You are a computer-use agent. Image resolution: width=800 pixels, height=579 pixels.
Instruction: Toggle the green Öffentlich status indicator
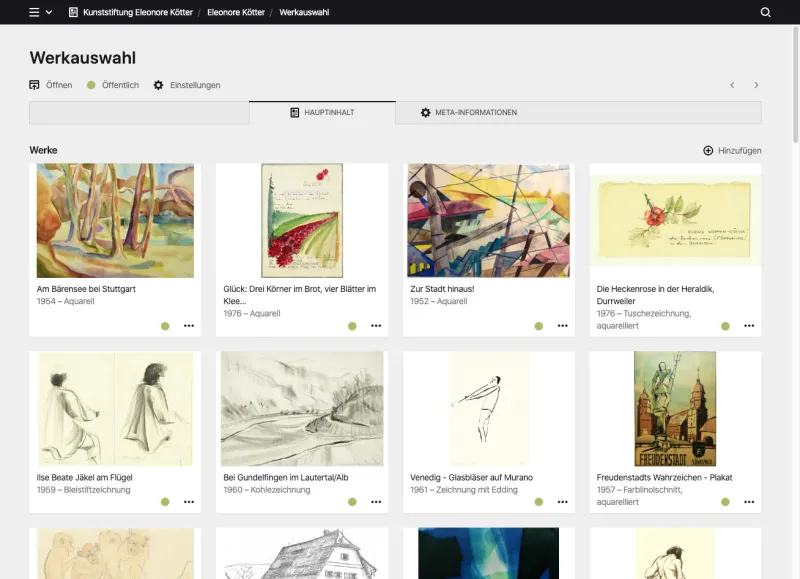click(x=89, y=85)
